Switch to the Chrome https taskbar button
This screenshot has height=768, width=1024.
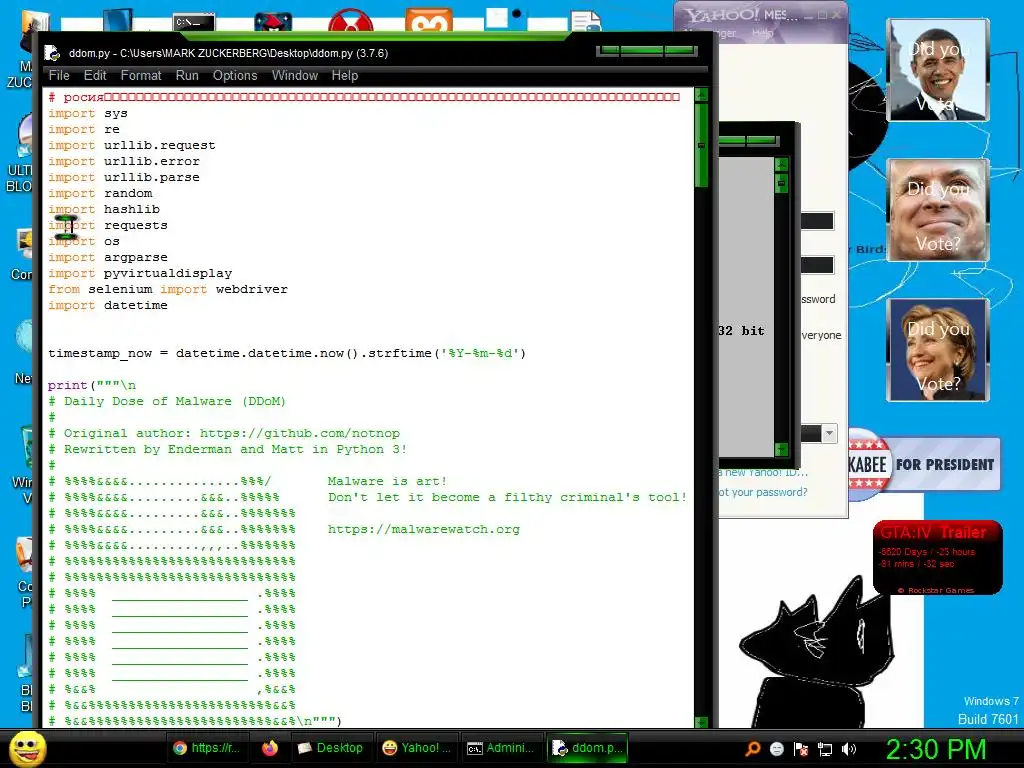coord(207,748)
